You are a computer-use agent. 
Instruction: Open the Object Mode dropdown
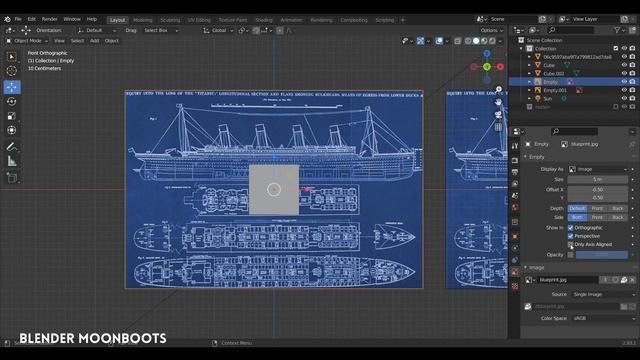coord(27,41)
